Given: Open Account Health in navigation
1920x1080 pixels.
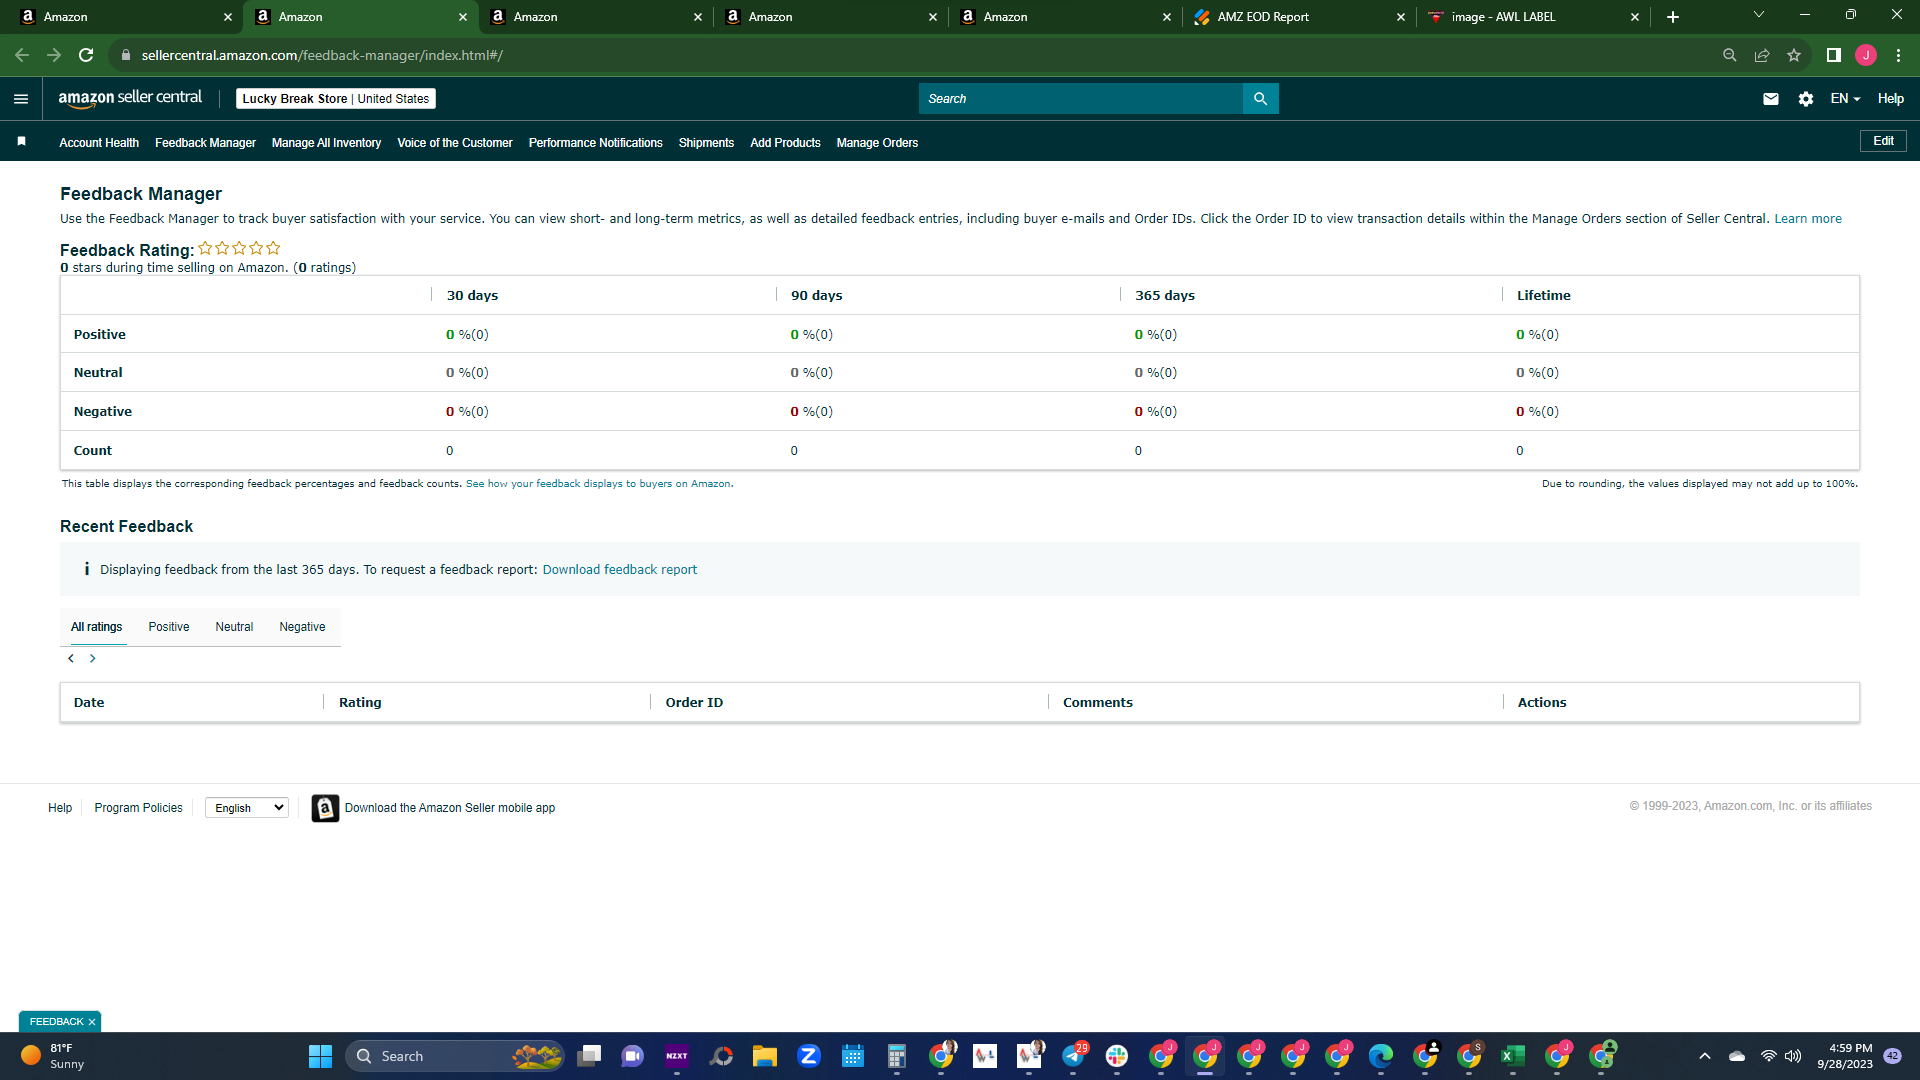Looking at the screenshot, I should (99, 143).
